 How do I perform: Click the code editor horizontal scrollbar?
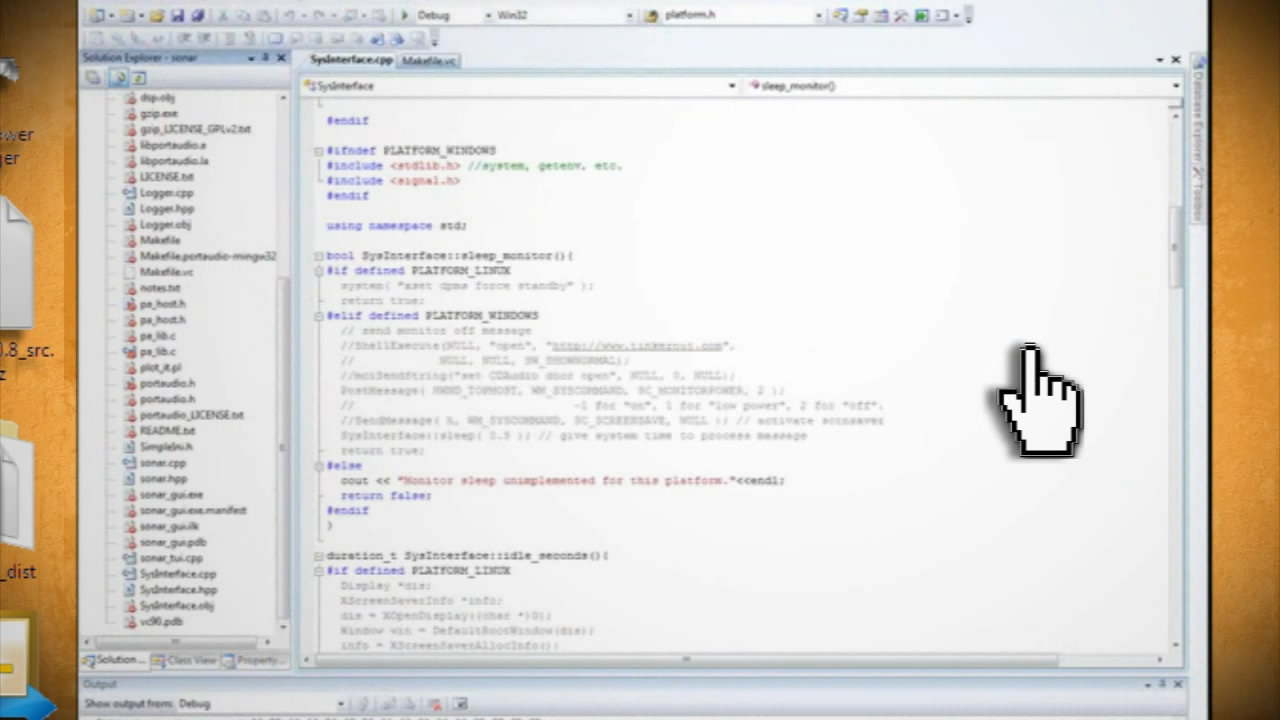click(685, 660)
